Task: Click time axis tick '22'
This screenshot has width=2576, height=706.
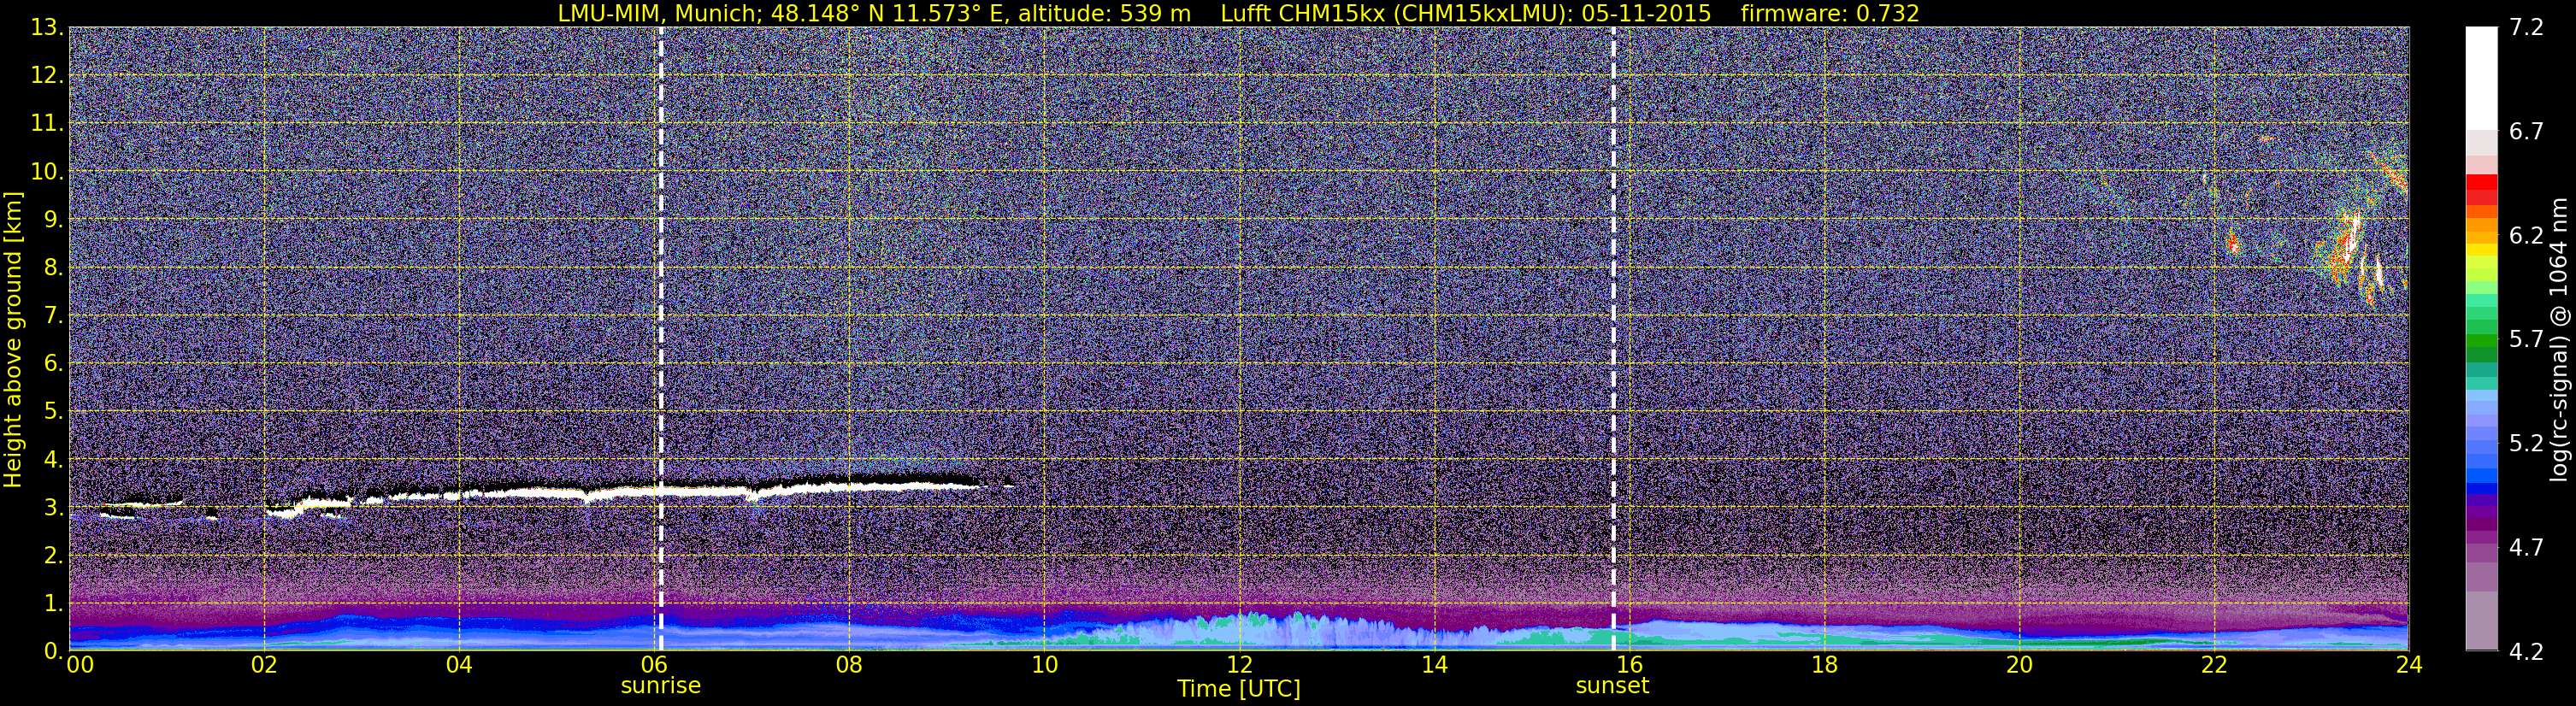Action: [x=2214, y=665]
